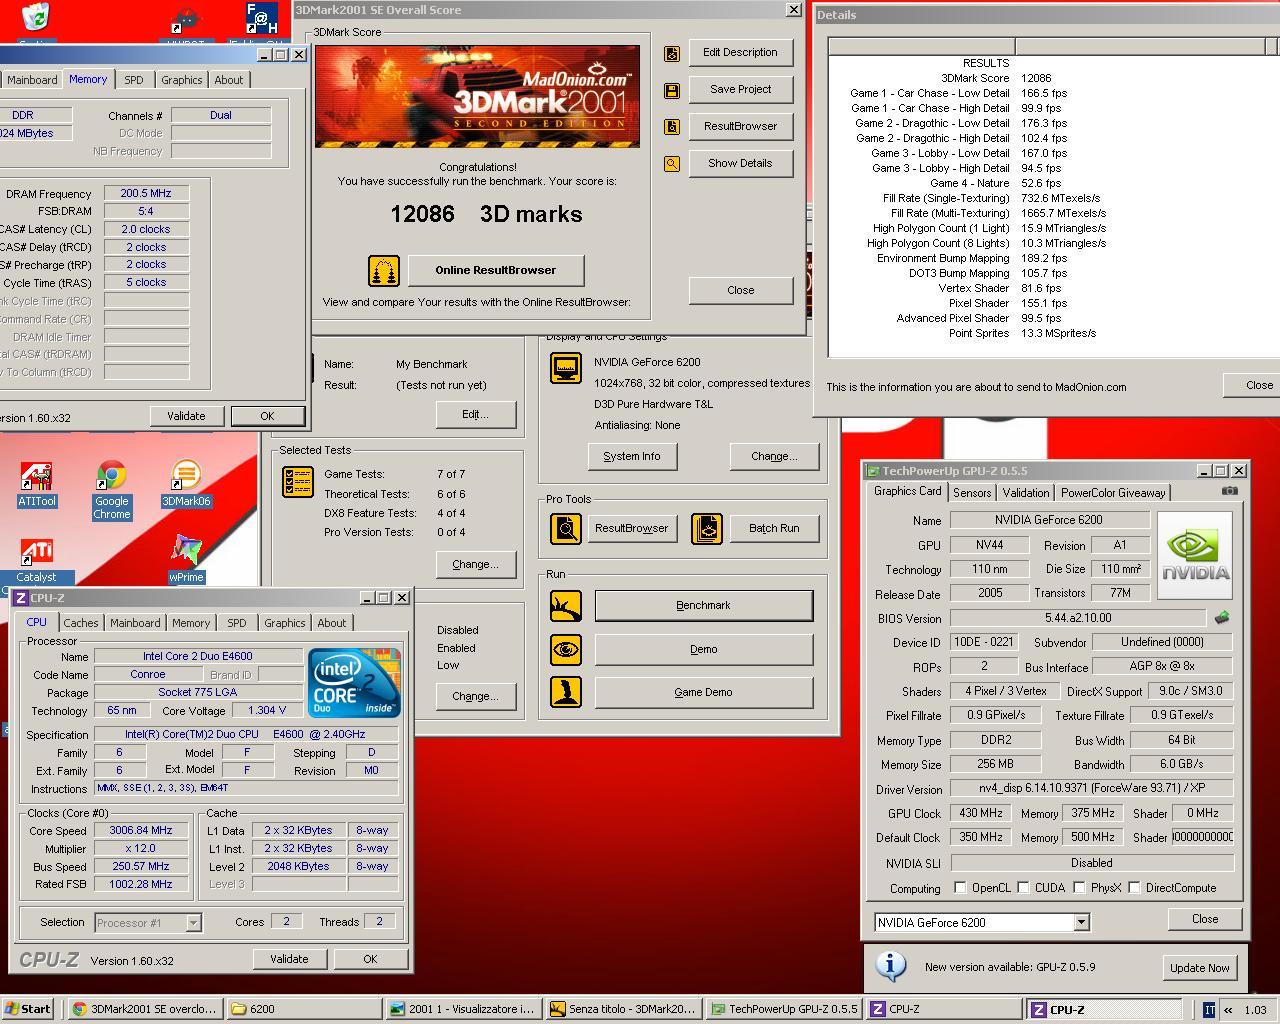This screenshot has width=1280, height=1024.
Task: Open Catalyst desktop shortcut
Action: 37,561
